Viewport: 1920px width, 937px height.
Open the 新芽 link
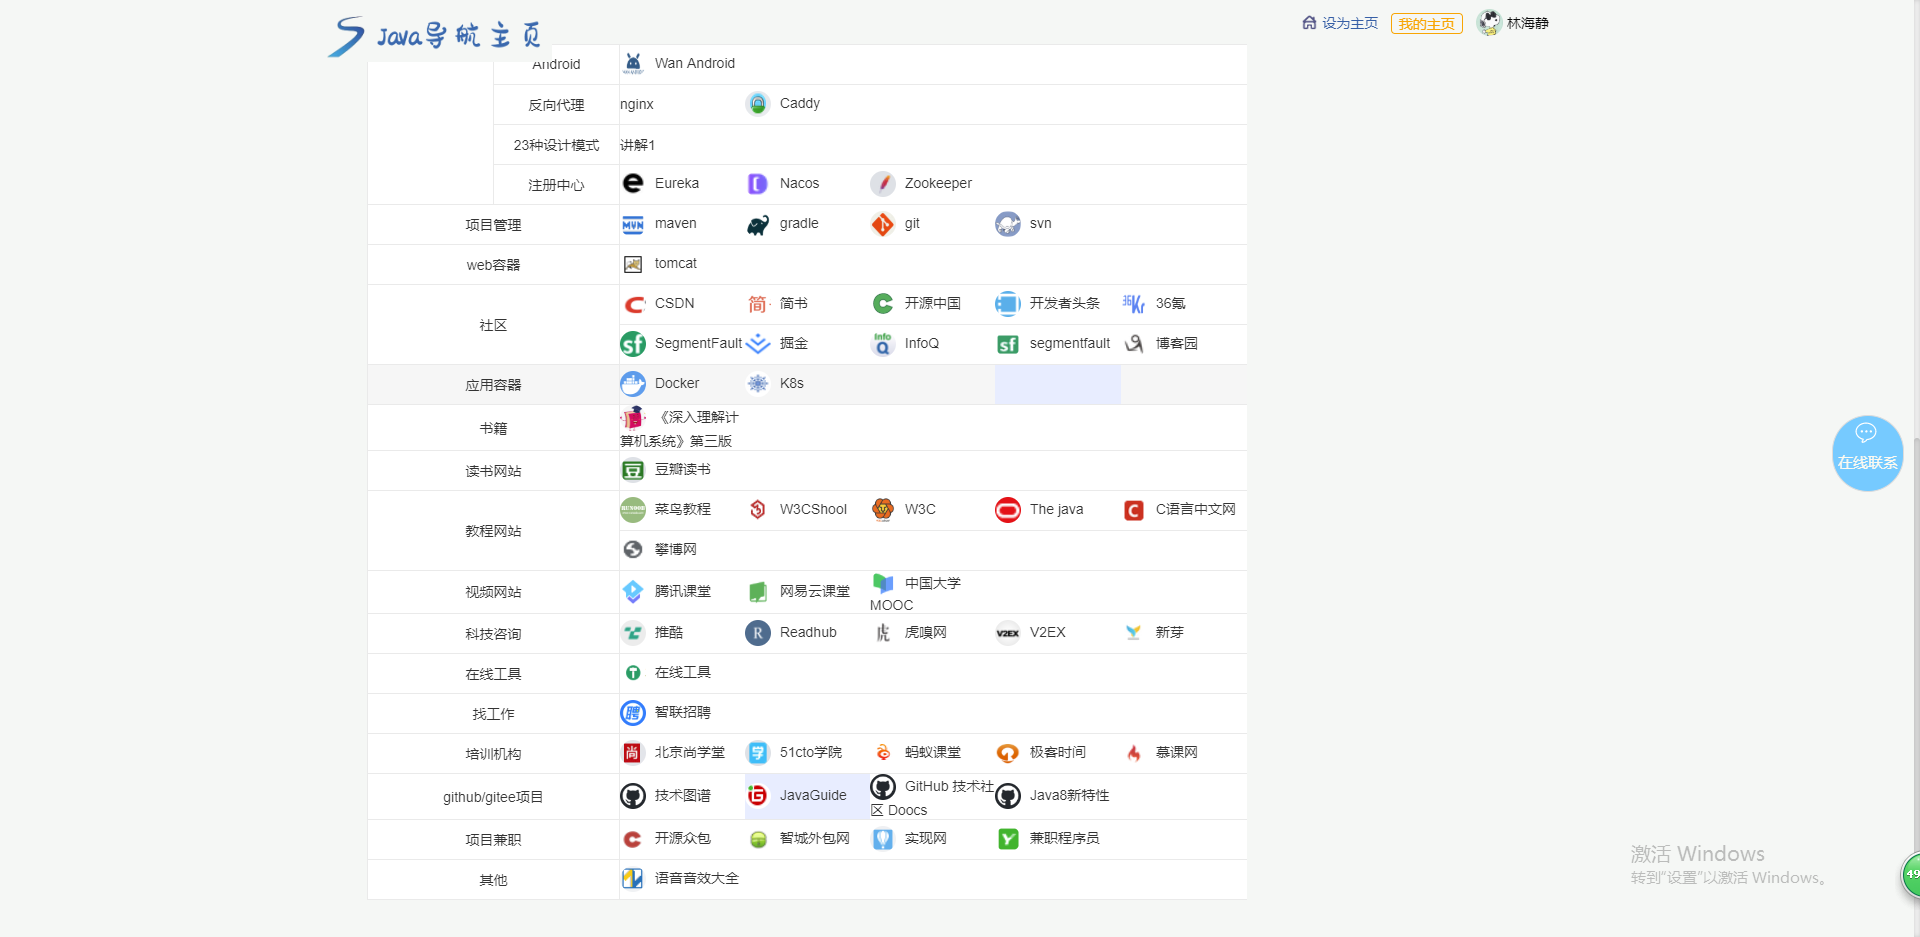tap(1170, 632)
